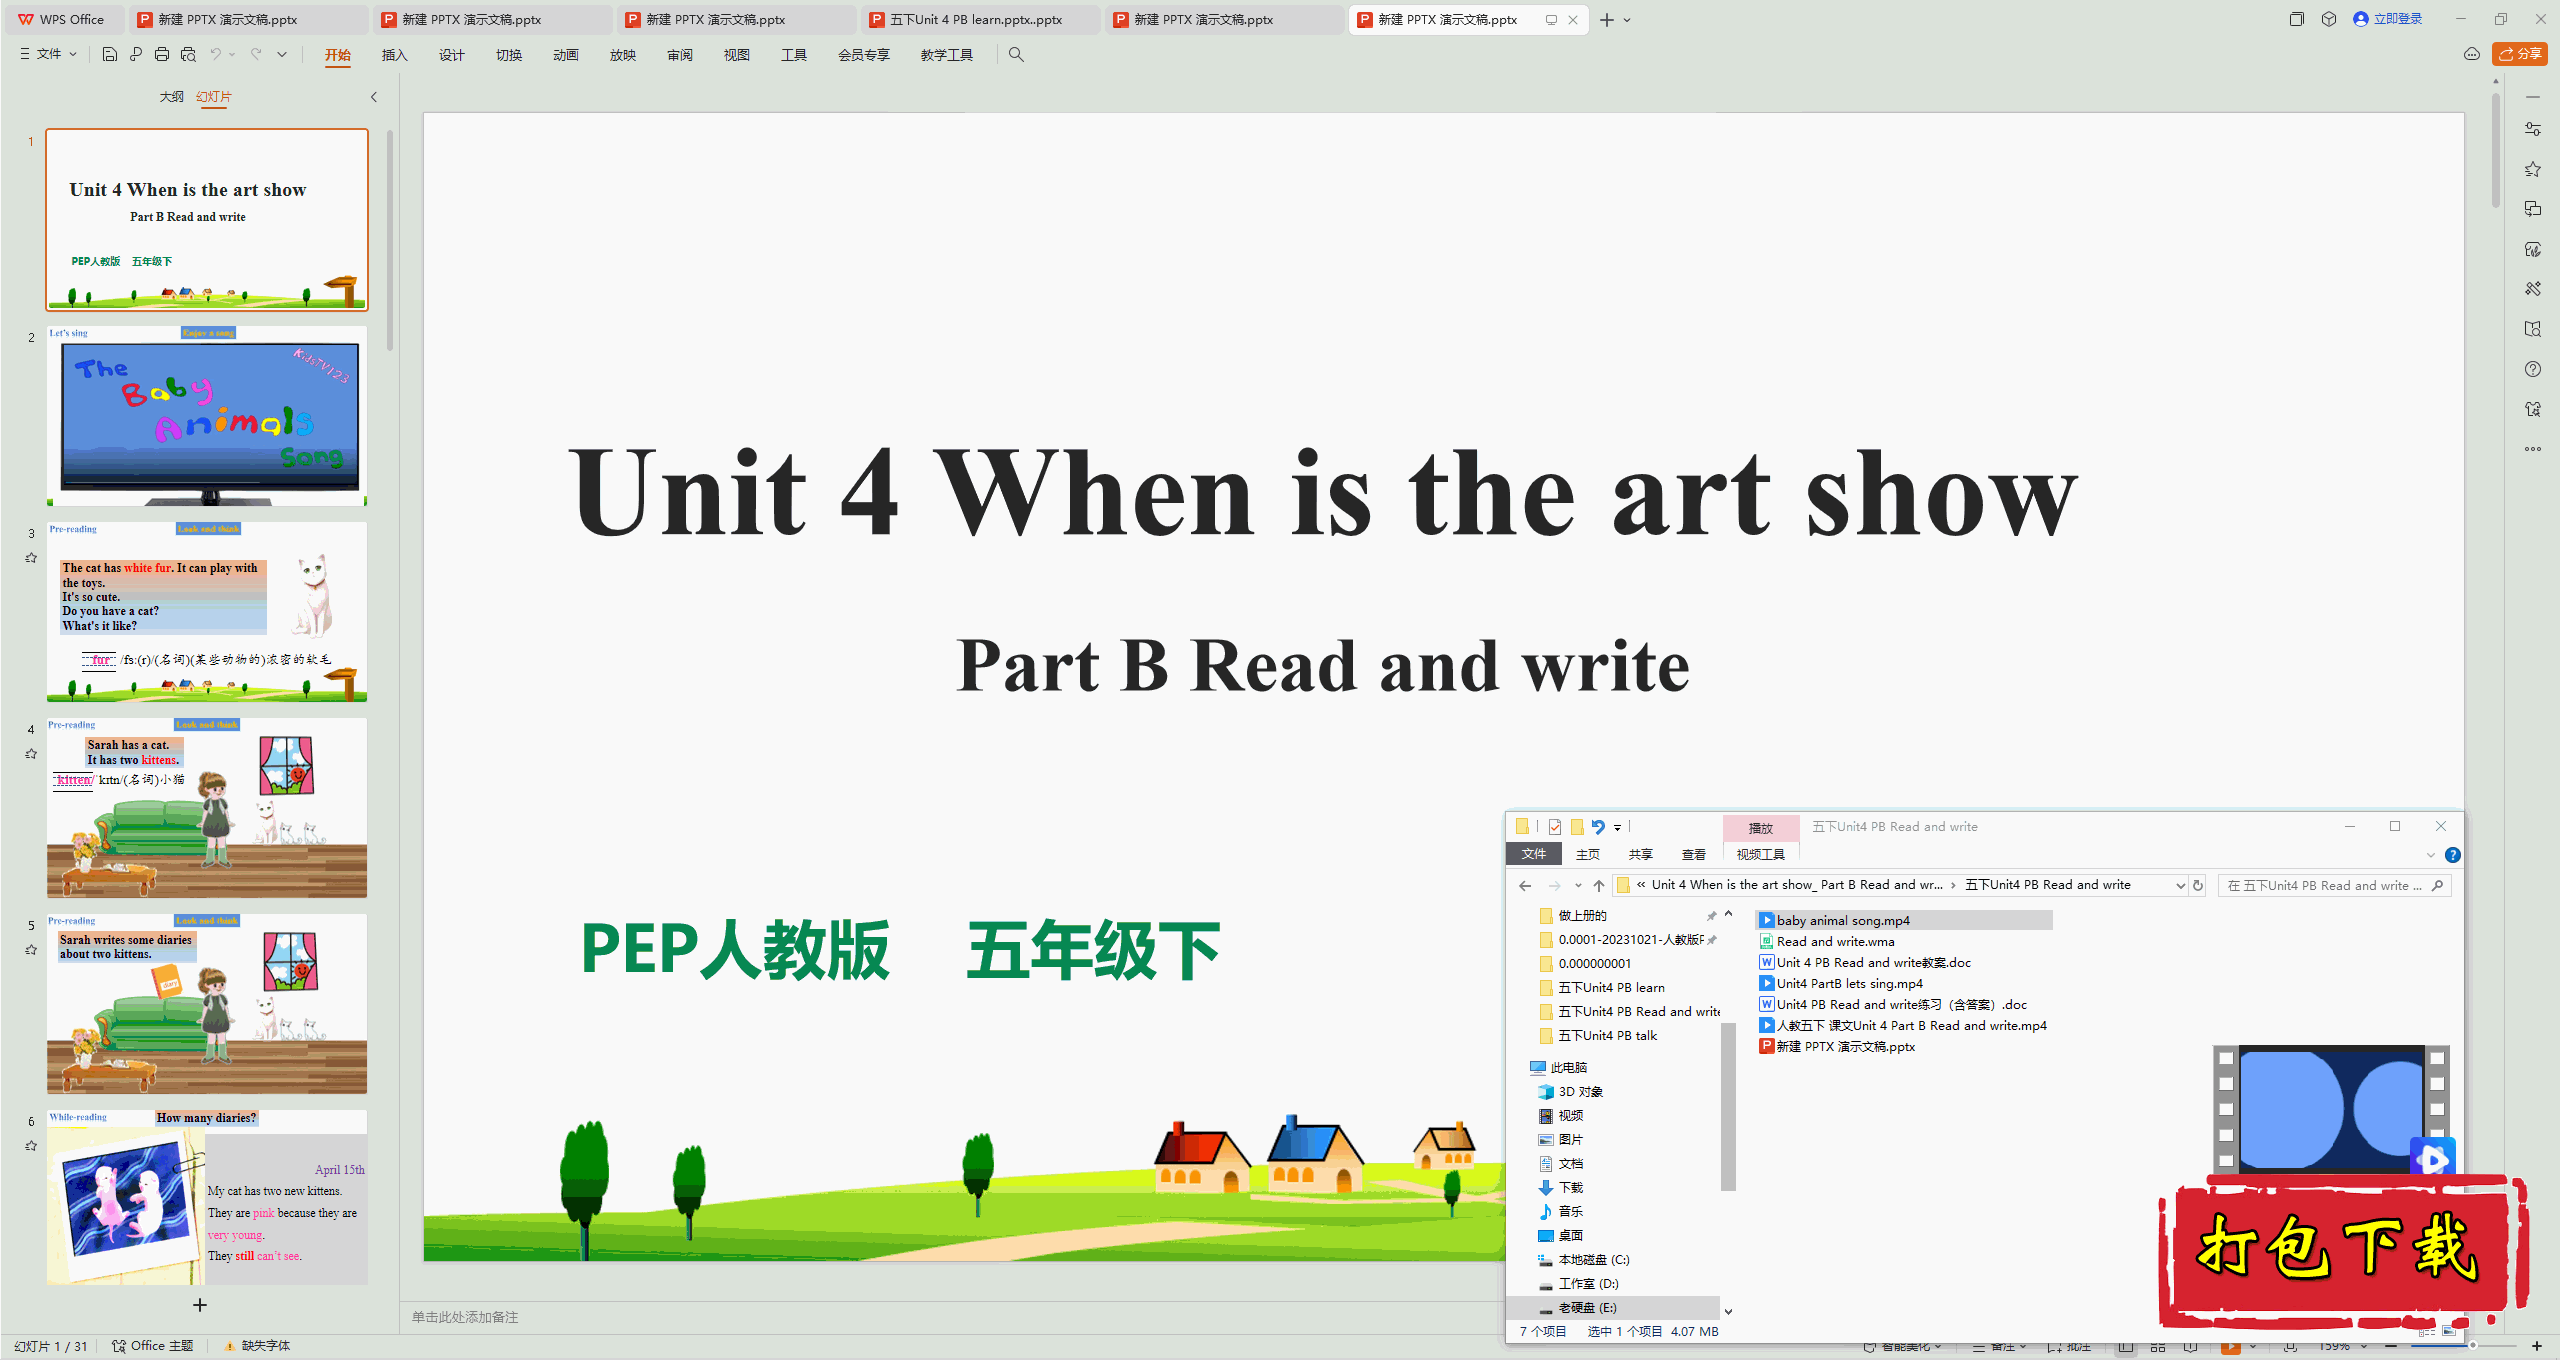Click Explorer tree scrollbar down arrow
This screenshot has width=2560, height=1360.
coord(1728,1311)
